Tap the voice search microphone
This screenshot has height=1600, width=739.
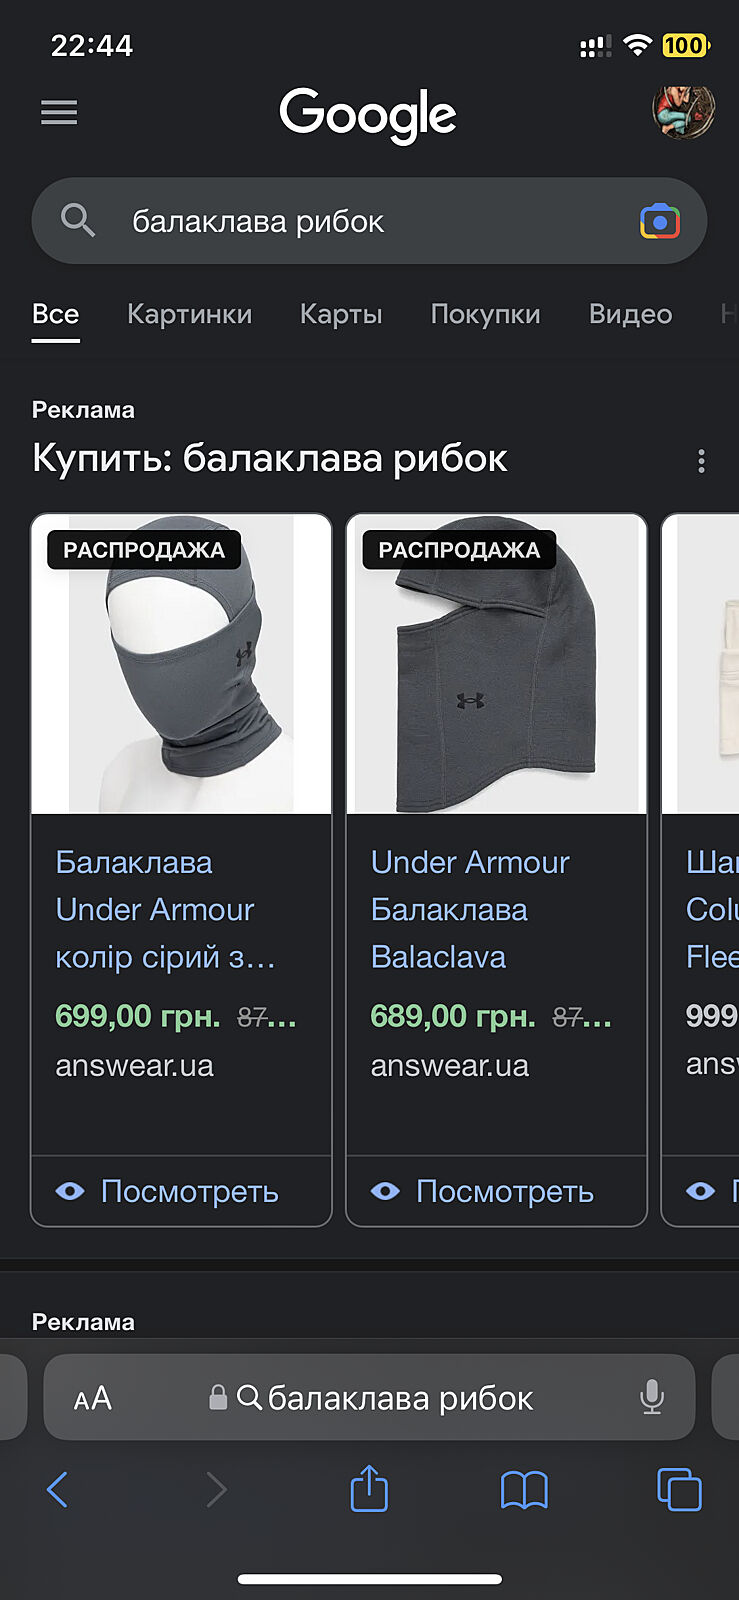(652, 1397)
